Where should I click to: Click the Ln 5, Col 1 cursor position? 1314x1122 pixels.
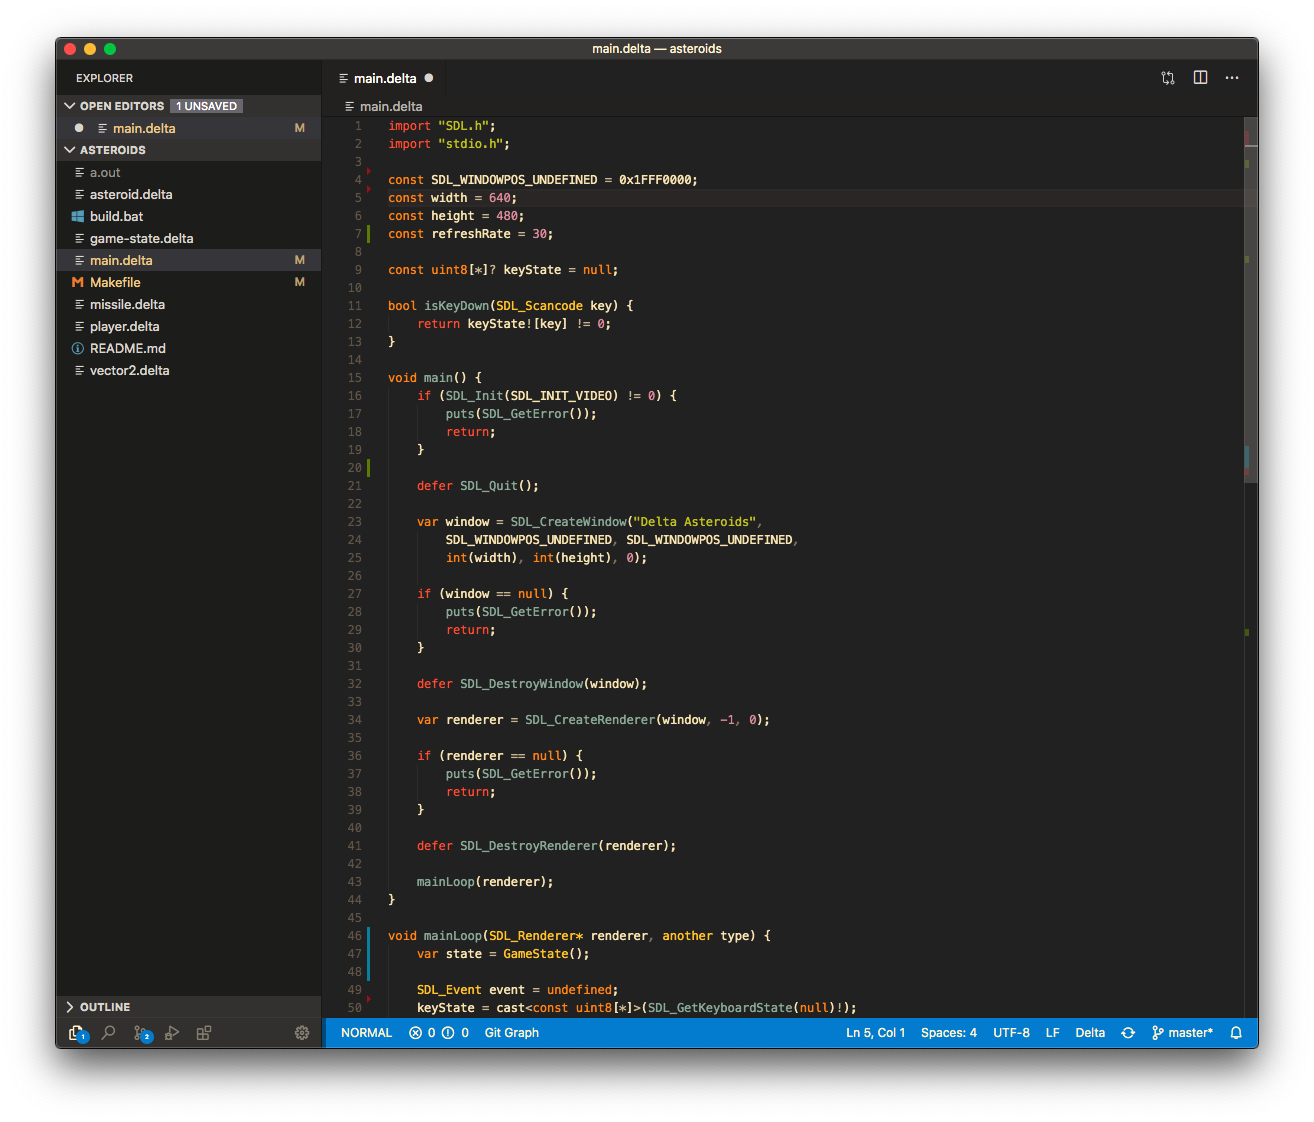point(876,1033)
